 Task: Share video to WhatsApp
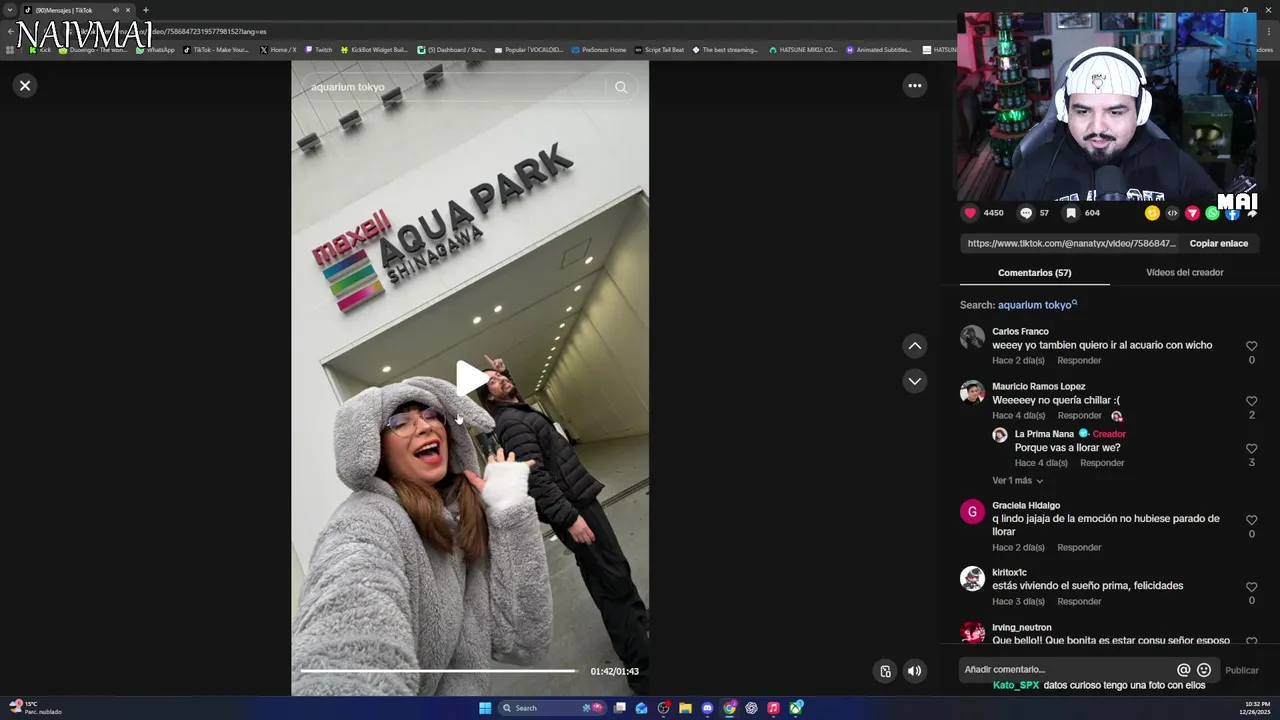point(1212,213)
